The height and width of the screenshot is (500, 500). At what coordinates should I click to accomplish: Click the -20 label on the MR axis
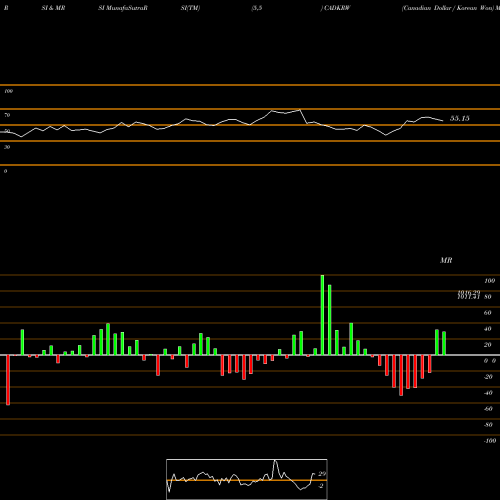[x=488, y=377]
